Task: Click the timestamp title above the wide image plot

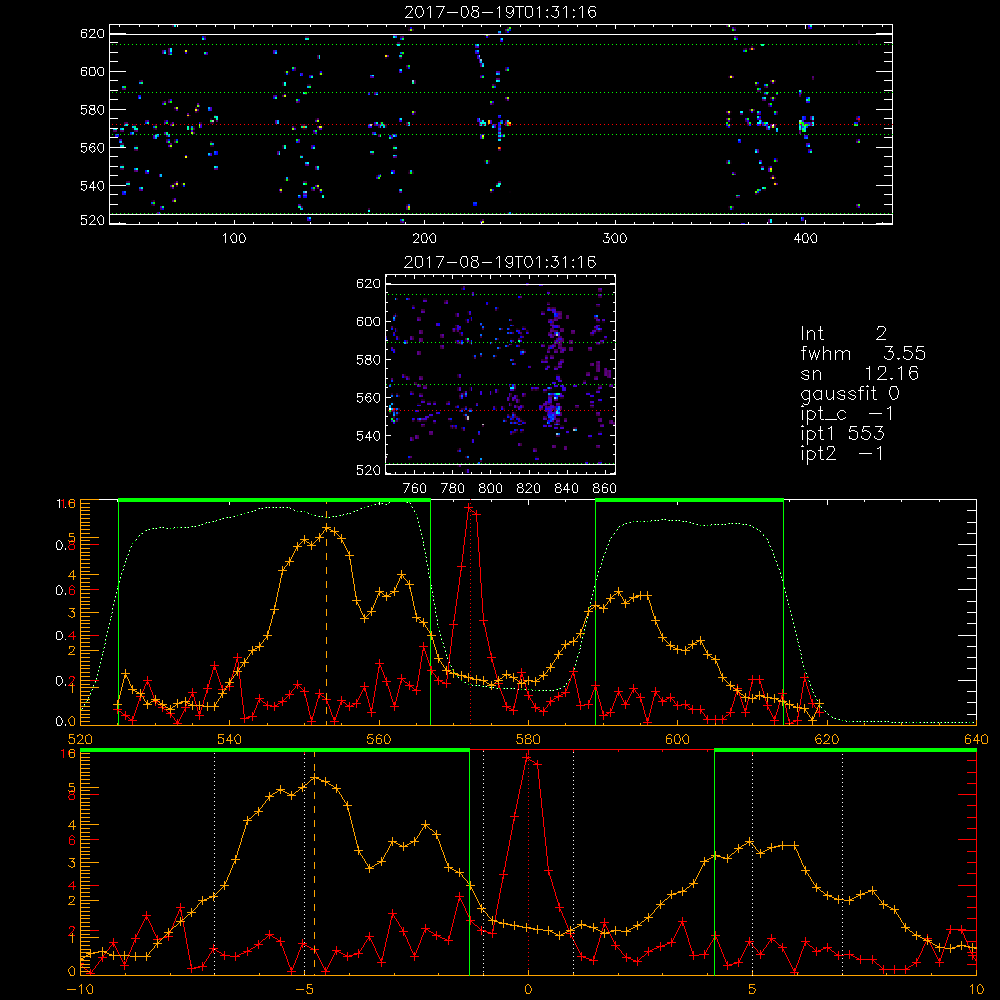Action: [x=501, y=12]
